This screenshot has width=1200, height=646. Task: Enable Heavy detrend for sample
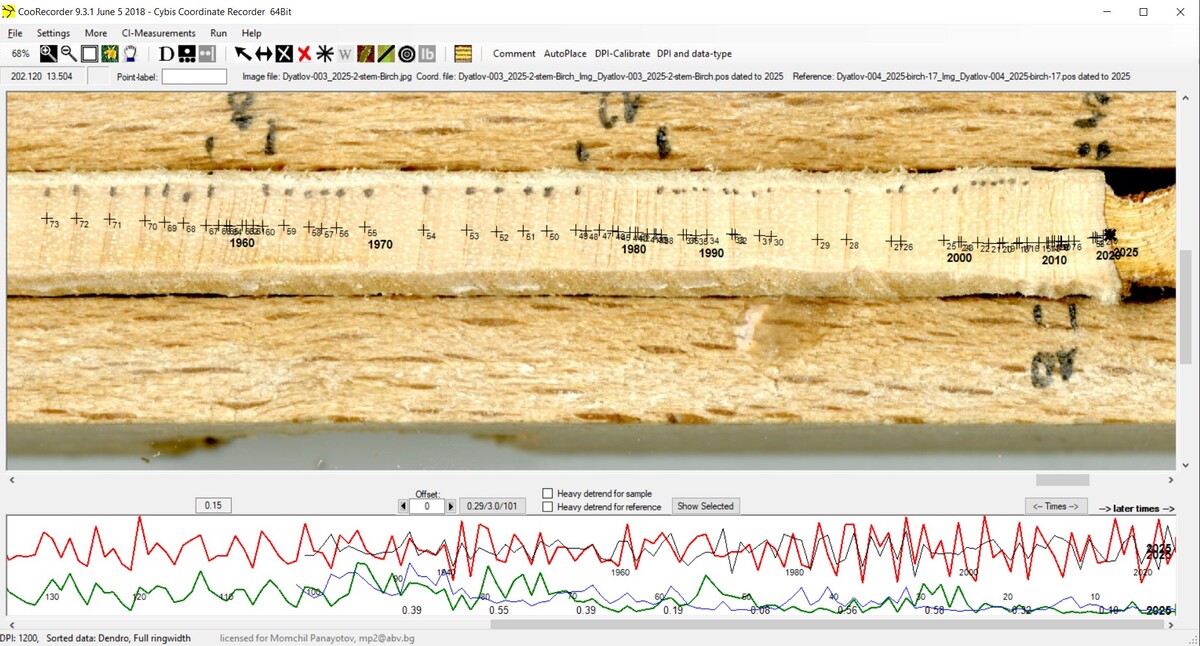tap(548, 493)
